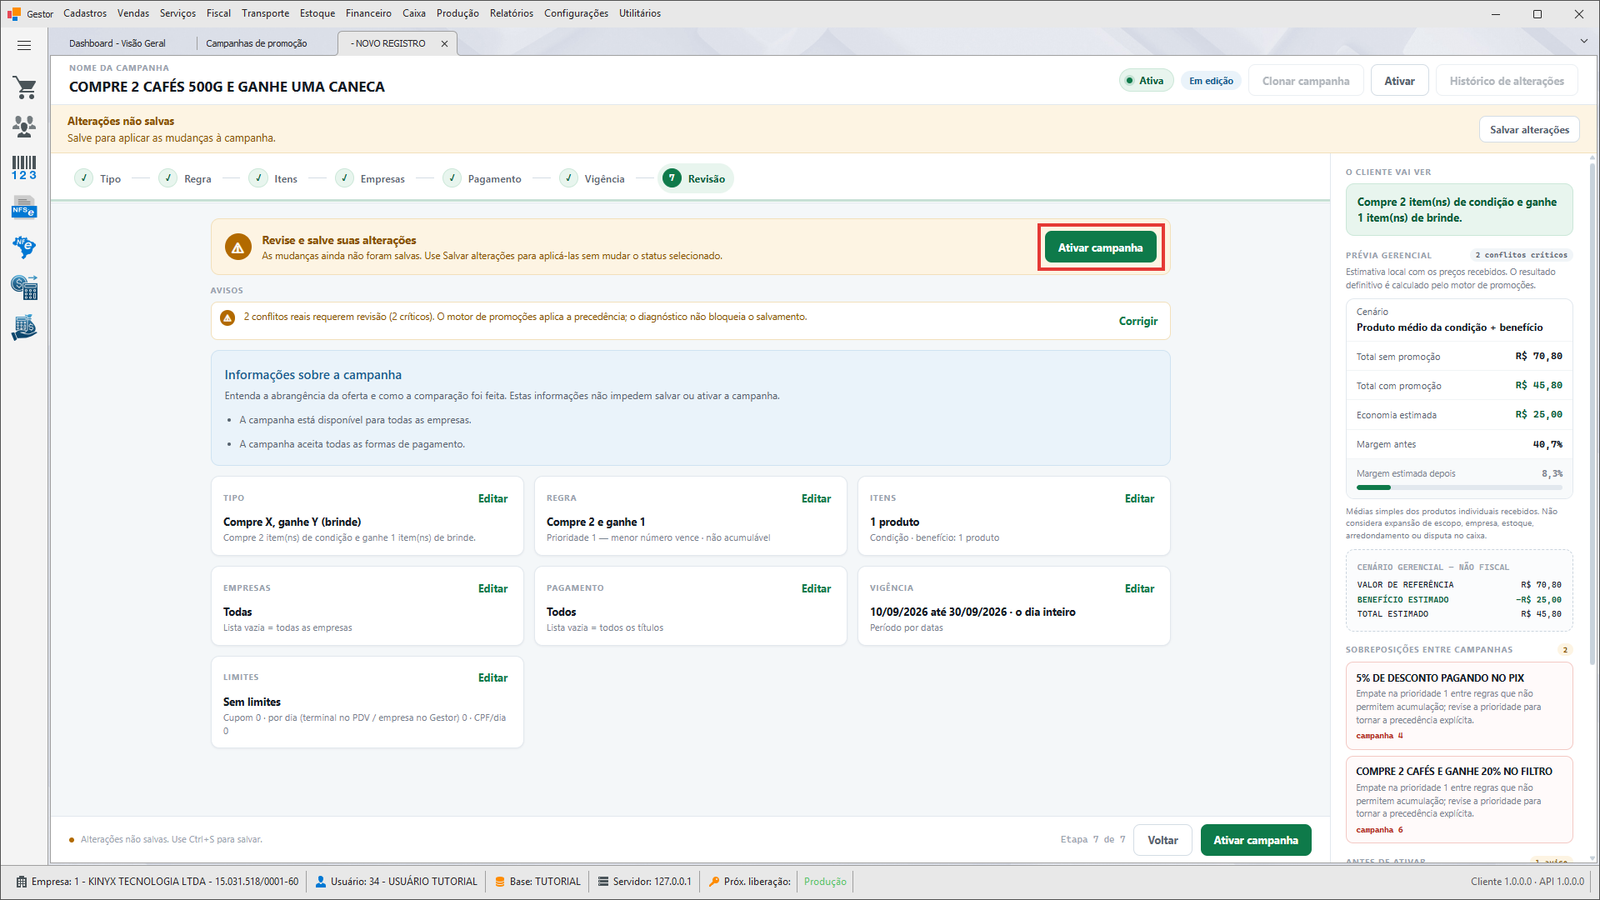Click the Ativa status badge

click(x=1145, y=81)
